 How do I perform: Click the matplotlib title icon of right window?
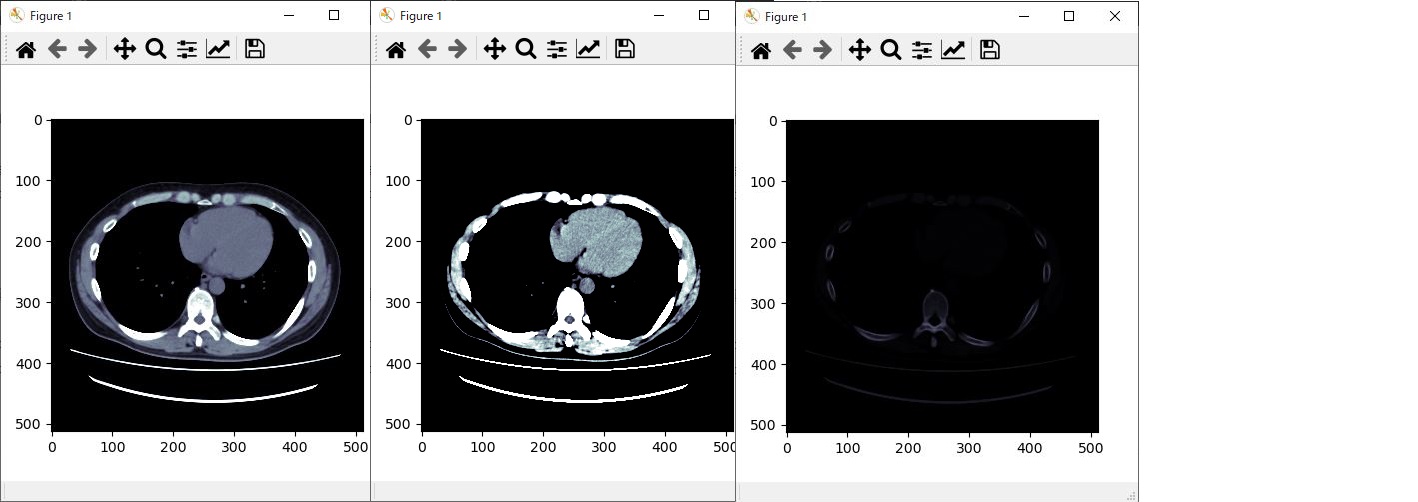pos(751,16)
